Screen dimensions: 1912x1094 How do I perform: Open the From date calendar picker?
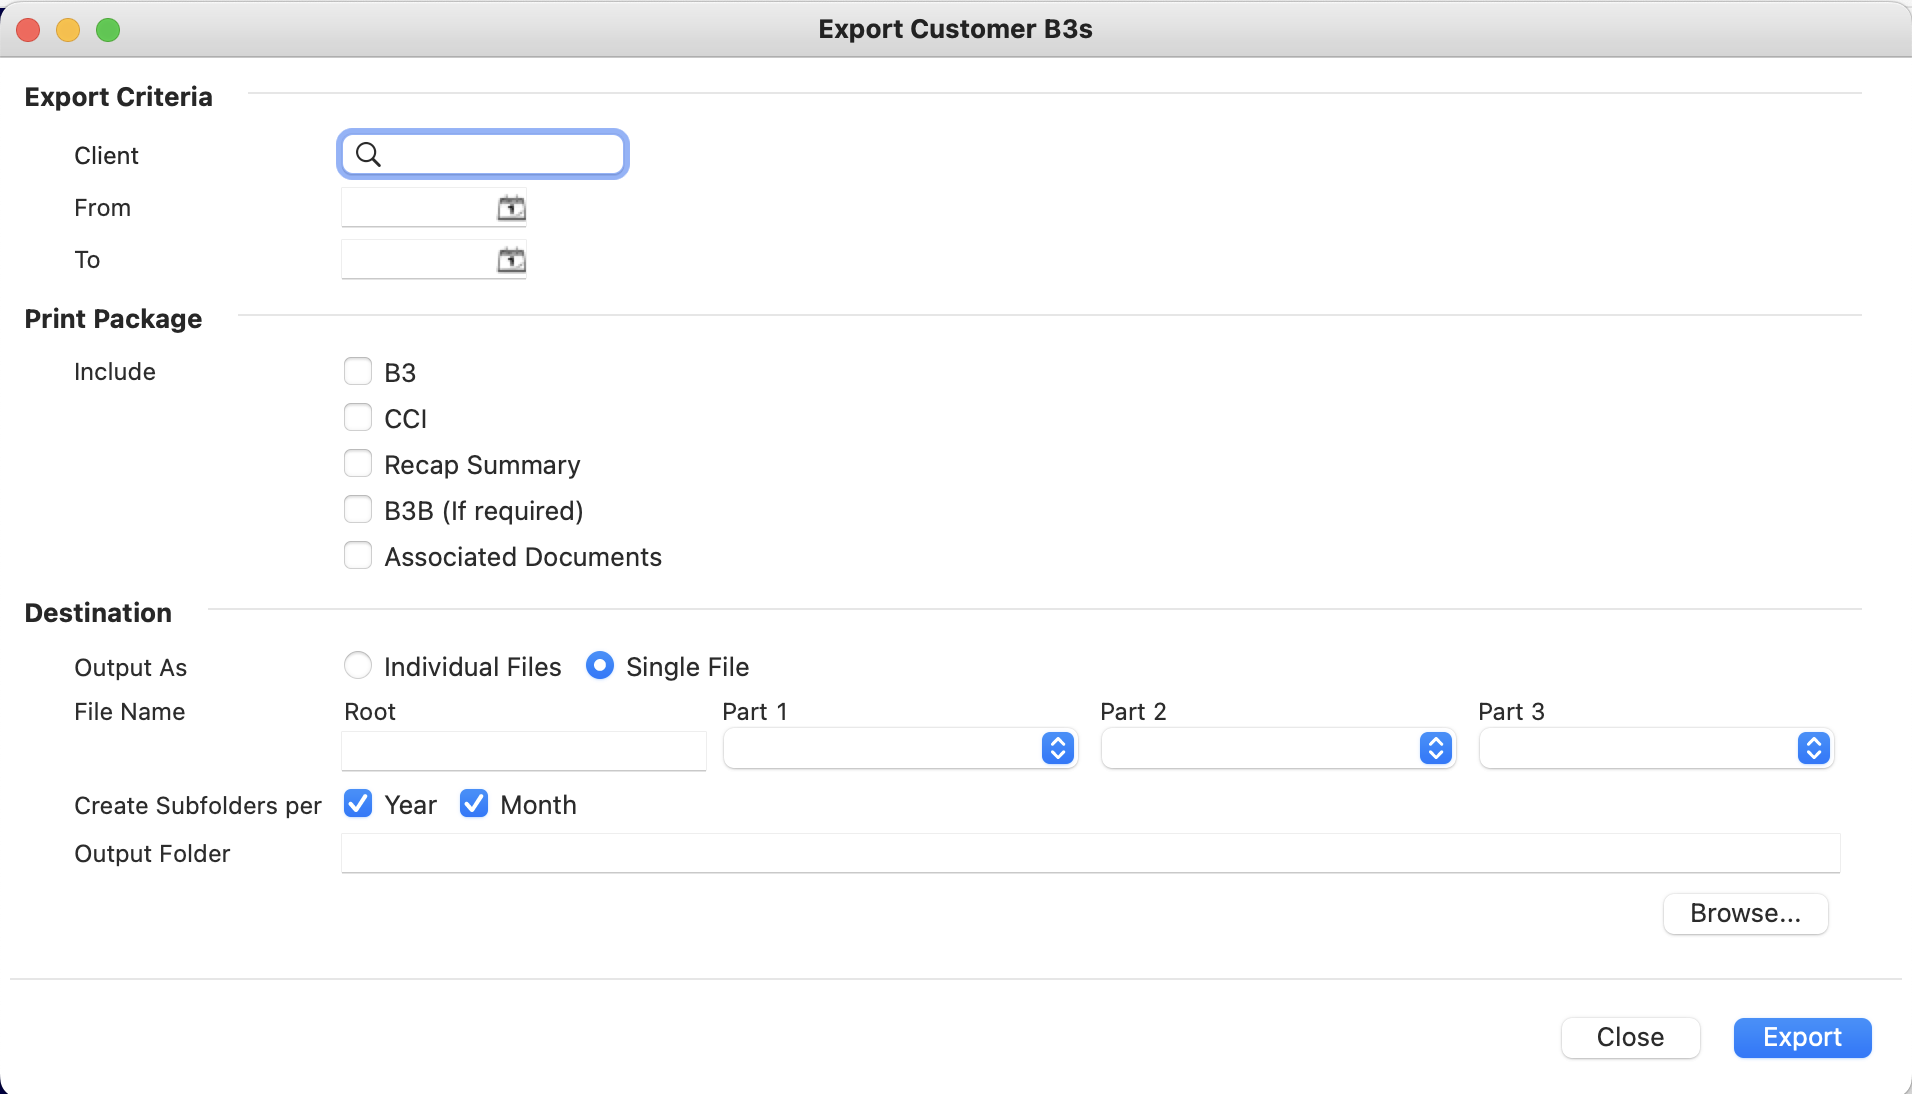tap(511, 208)
